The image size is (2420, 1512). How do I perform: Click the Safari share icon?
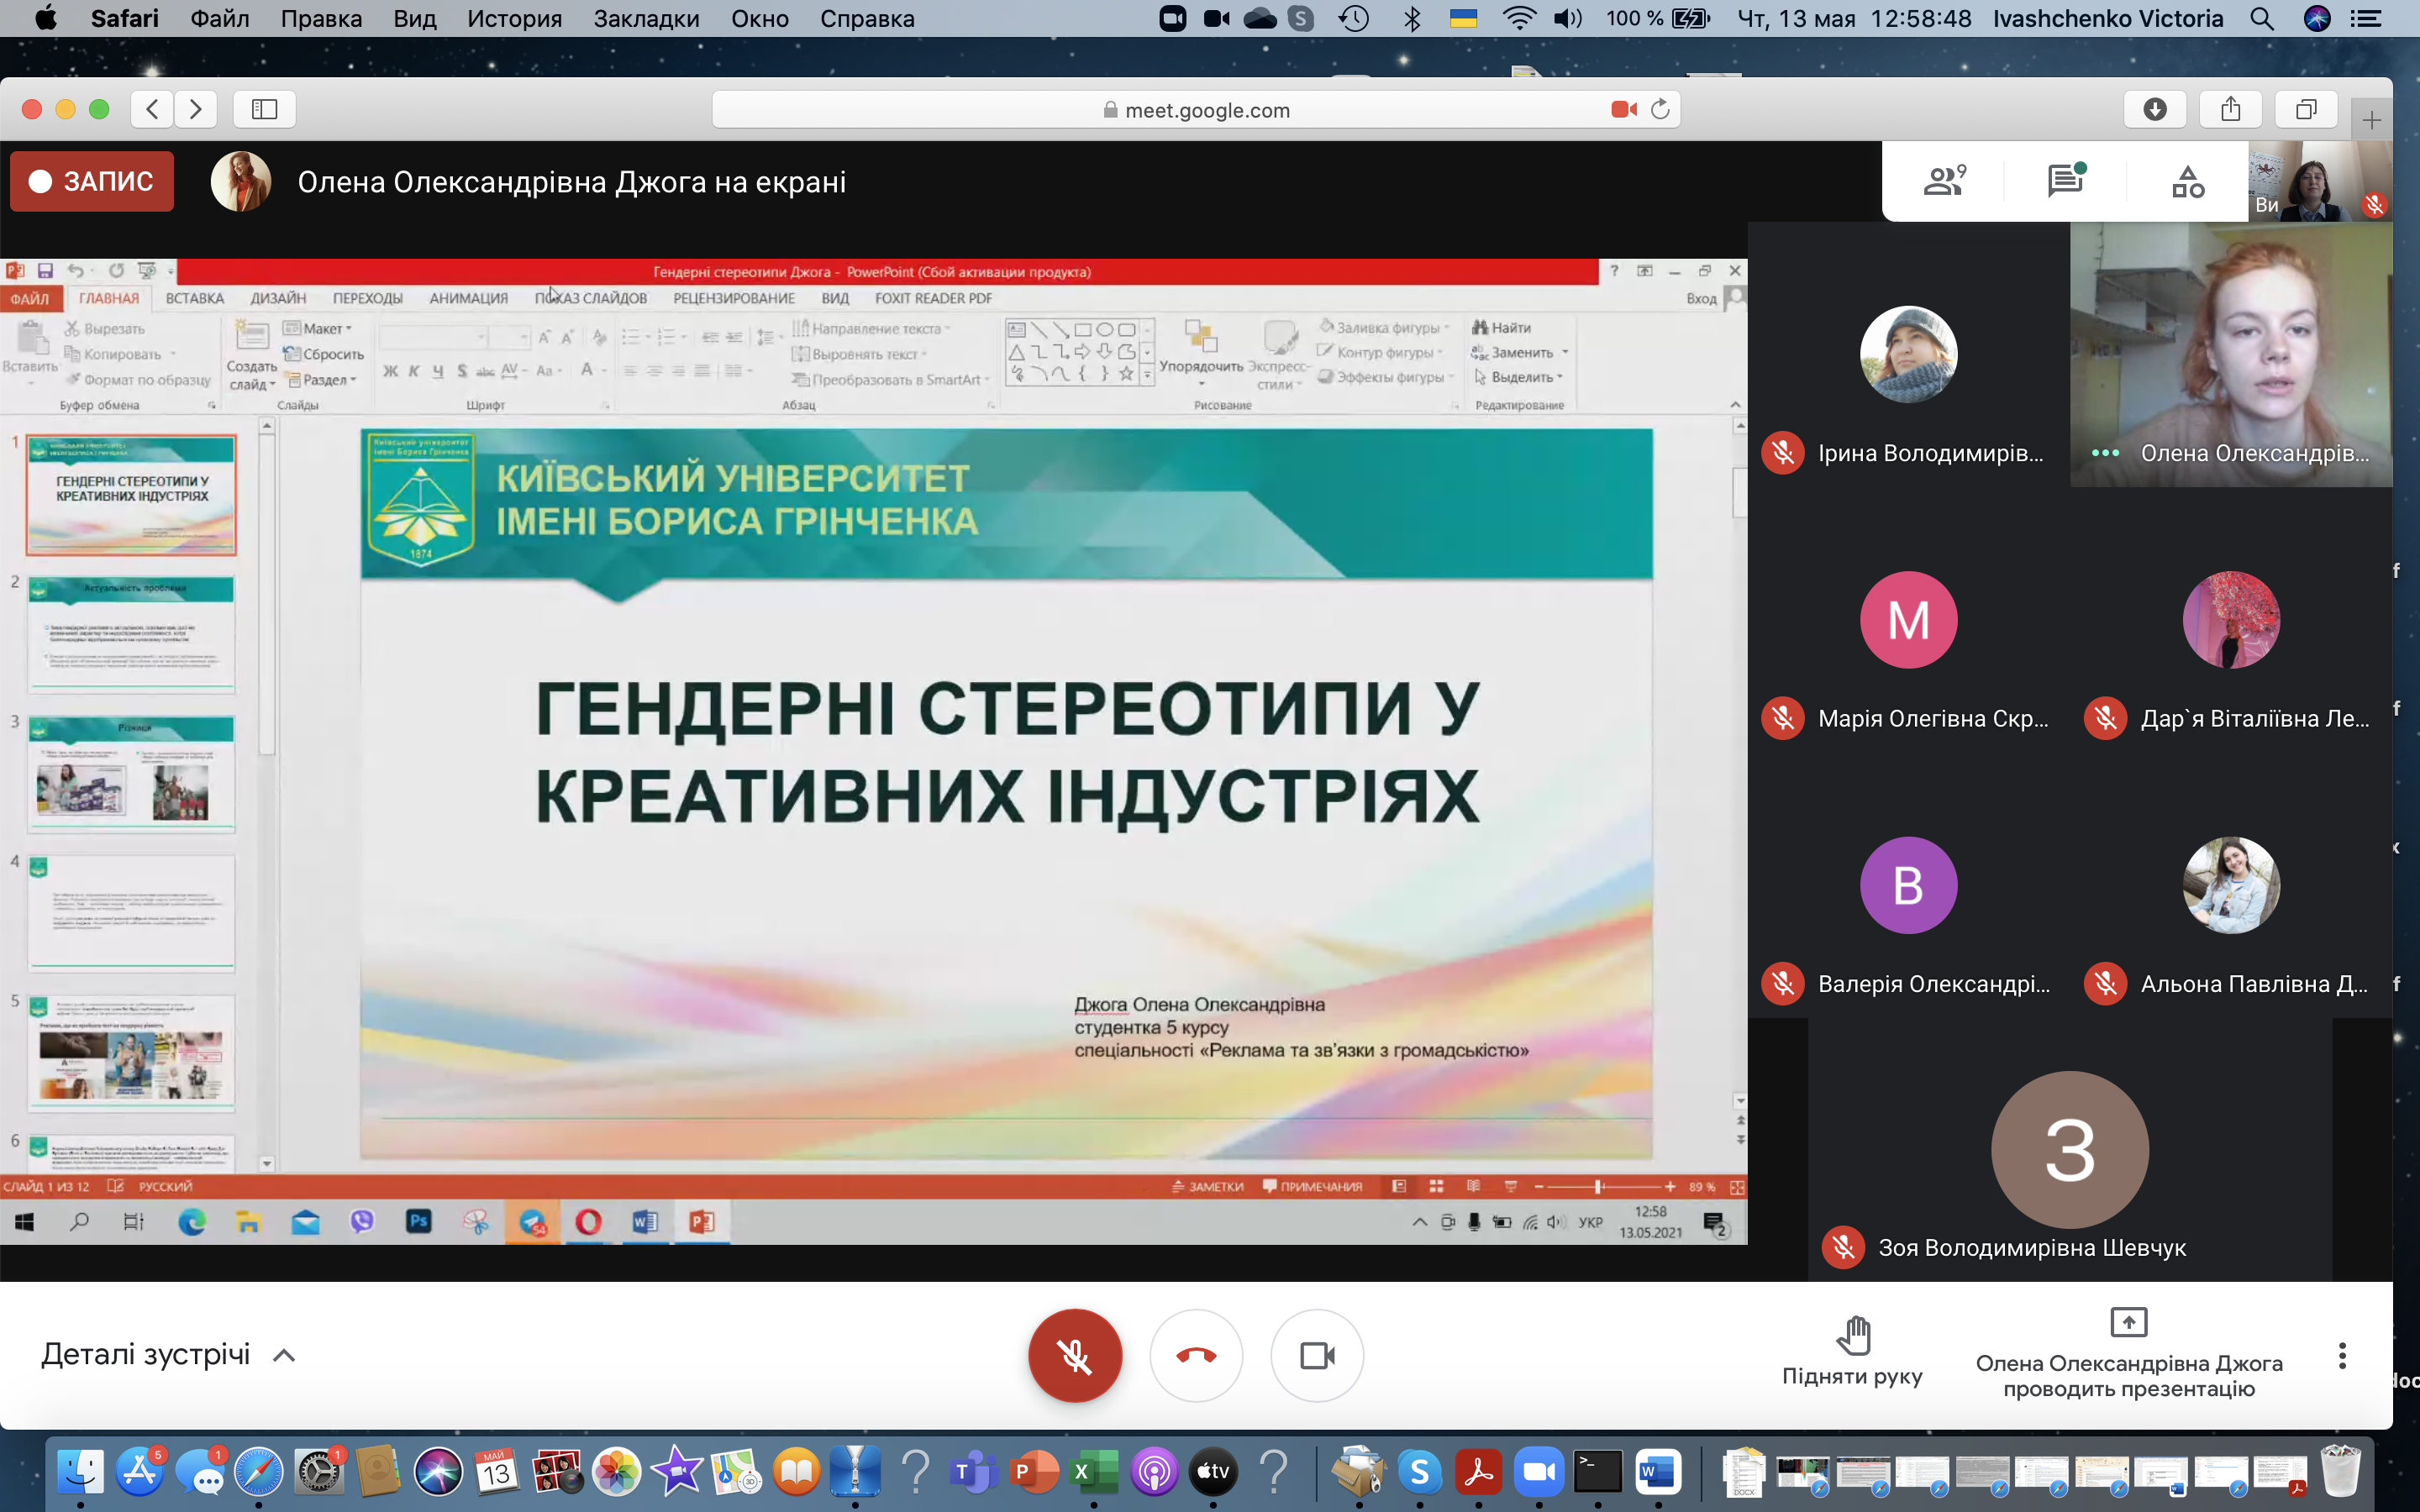pyautogui.click(x=2230, y=109)
